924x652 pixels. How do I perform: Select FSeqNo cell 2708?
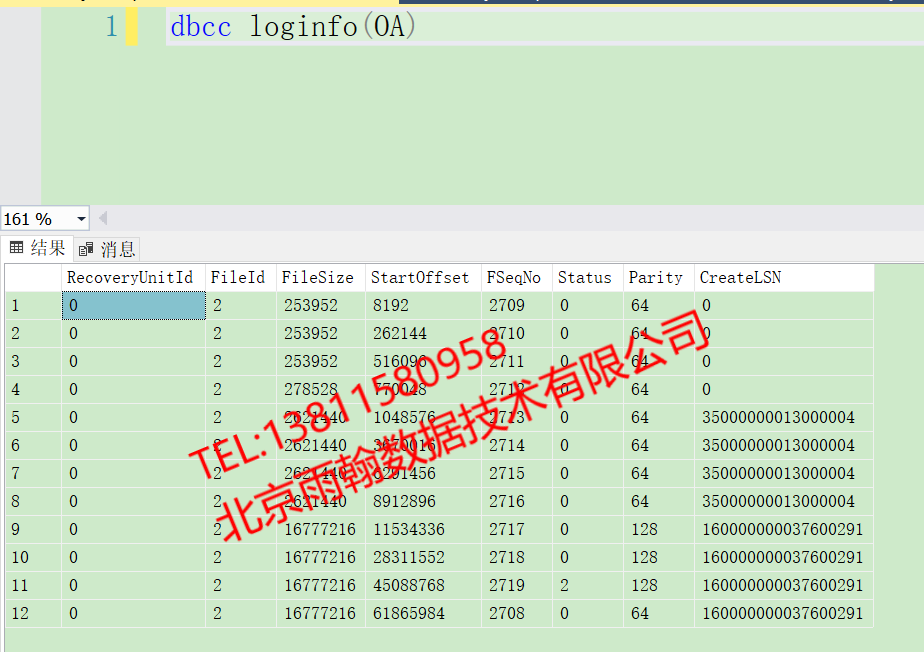(x=516, y=614)
